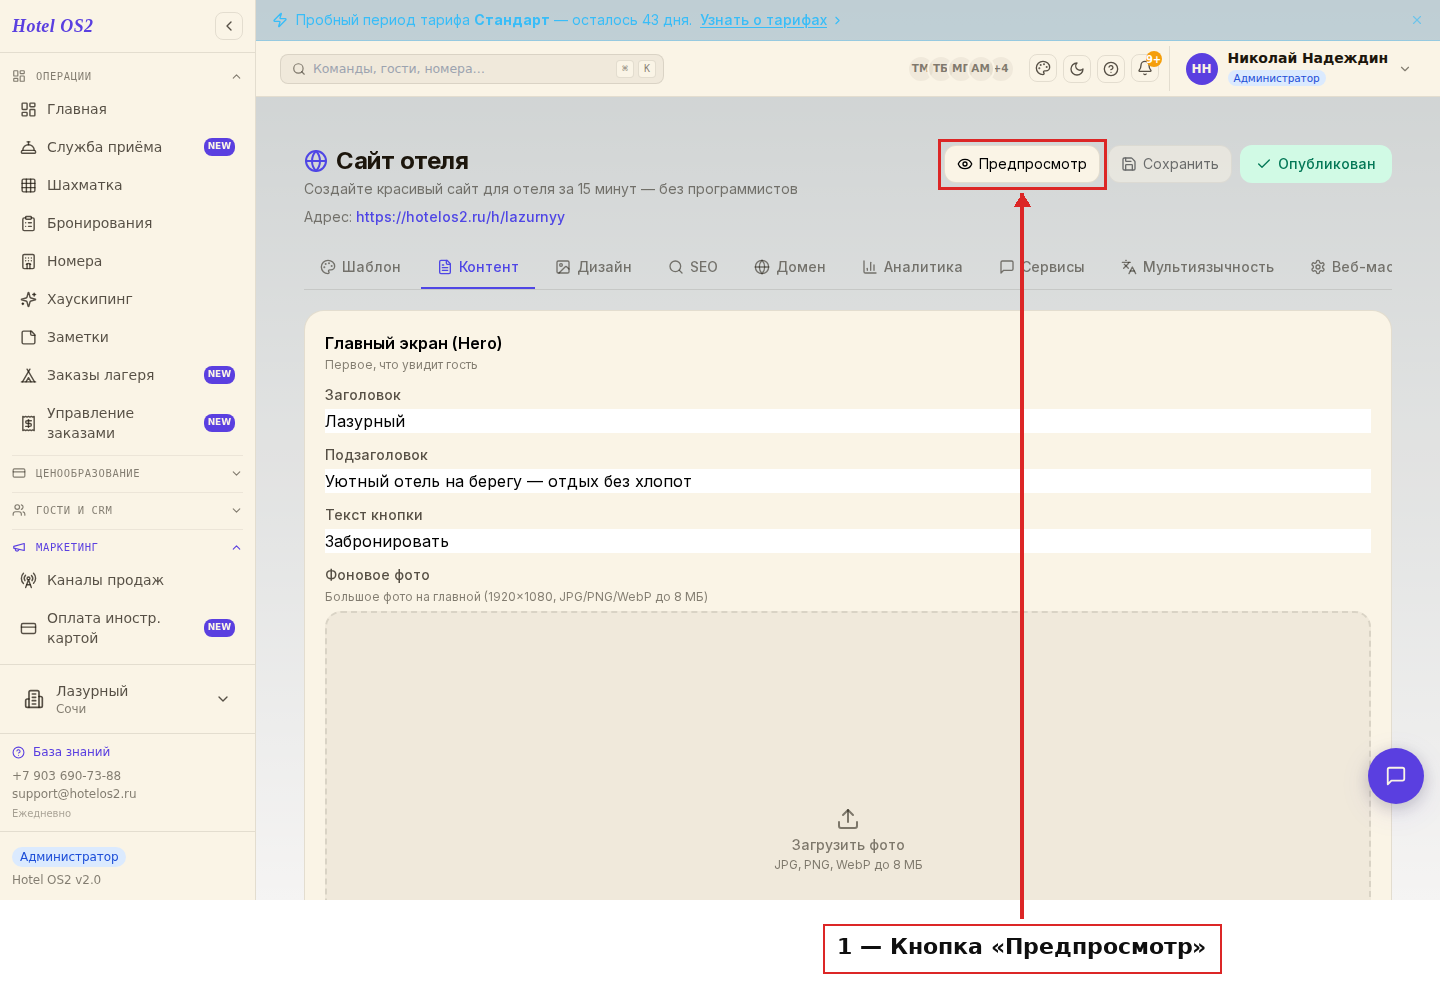This screenshot has height=997, width=1440.
Task: Open the color theme palette icon
Action: point(1043,69)
